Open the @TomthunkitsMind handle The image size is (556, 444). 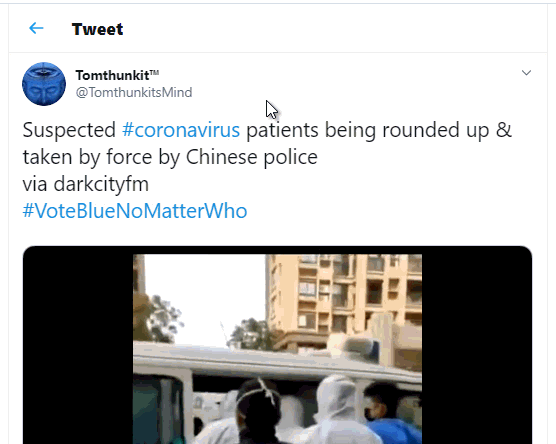pyautogui.click(x=134, y=93)
